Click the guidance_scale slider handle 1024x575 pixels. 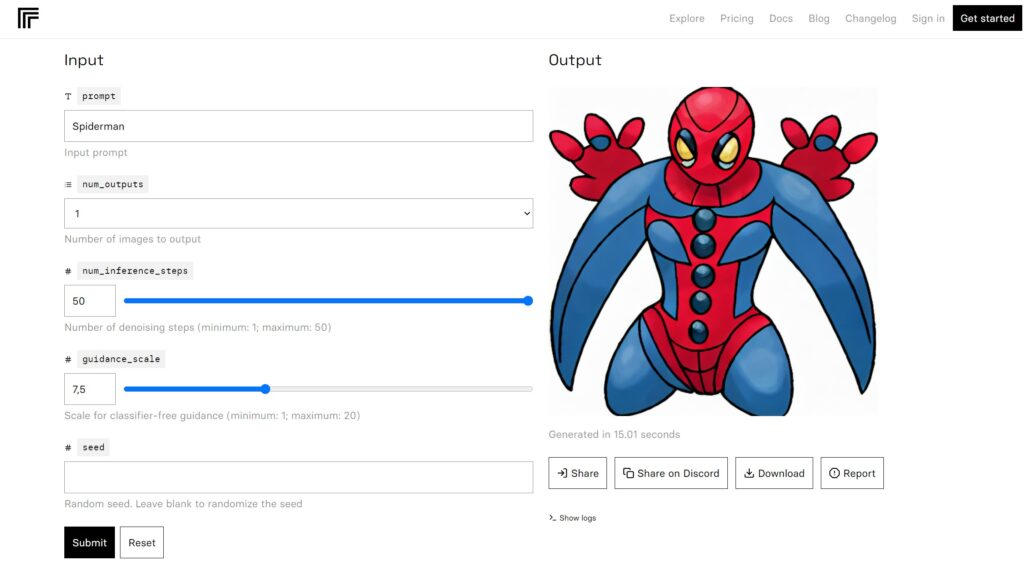click(265, 389)
